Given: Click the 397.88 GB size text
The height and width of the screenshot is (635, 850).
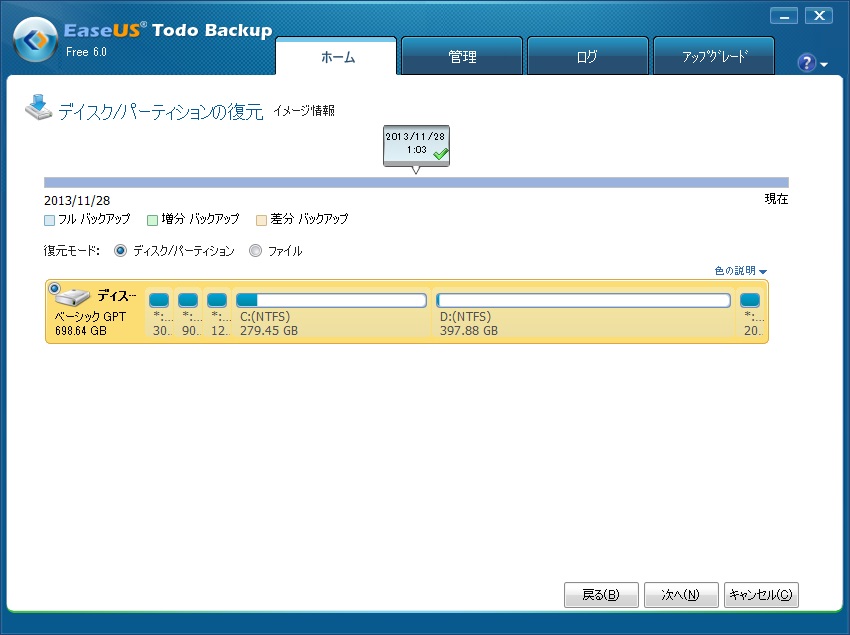Looking at the screenshot, I should [x=468, y=331].
